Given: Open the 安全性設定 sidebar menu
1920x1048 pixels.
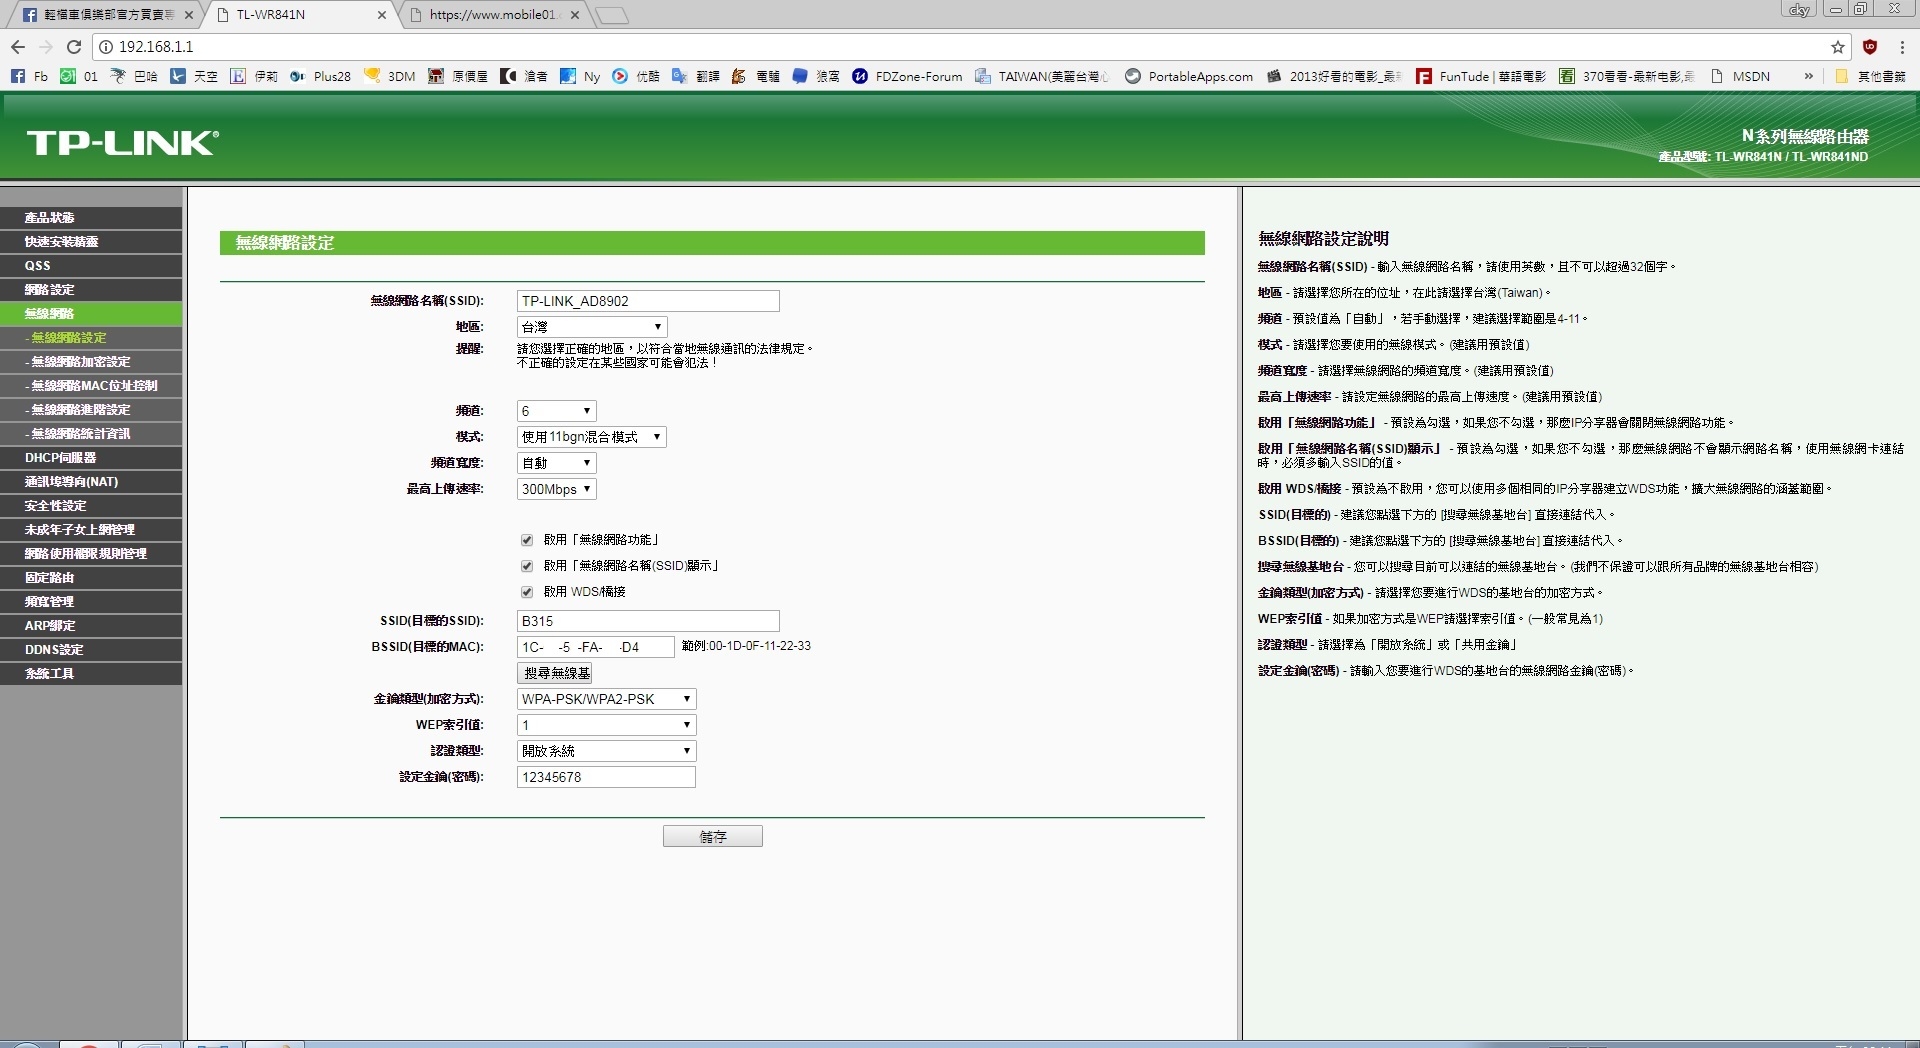Looking at the screenshot, I should [91, 506].
